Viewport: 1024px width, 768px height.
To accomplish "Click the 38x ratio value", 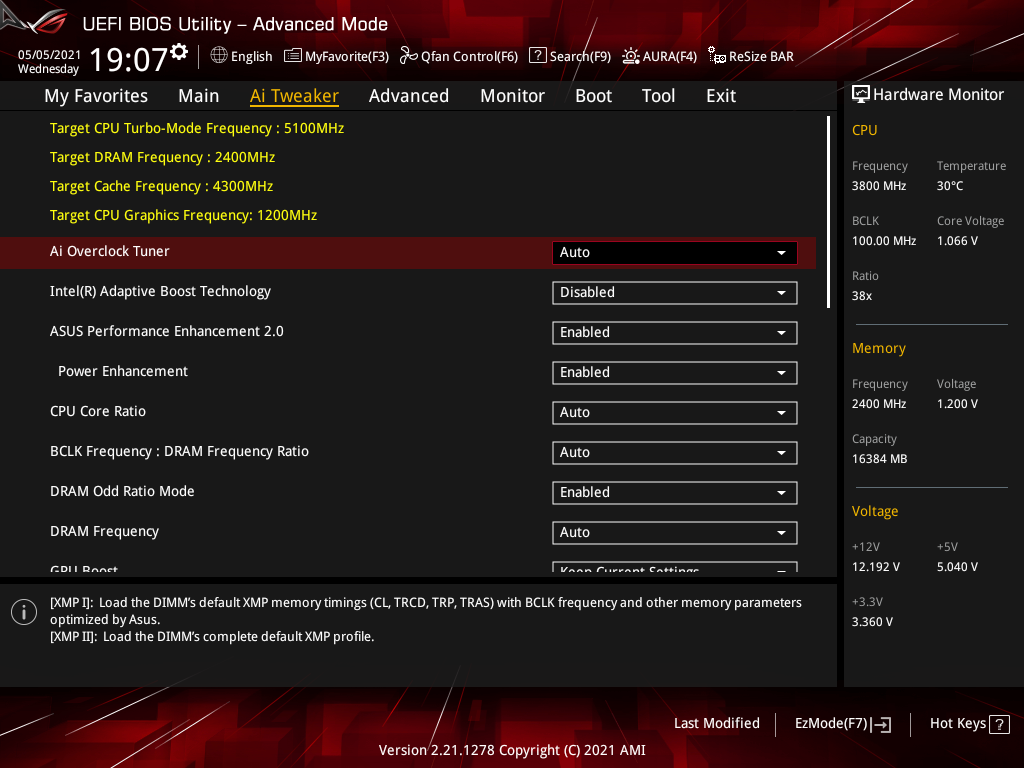I will coord(861,295).
